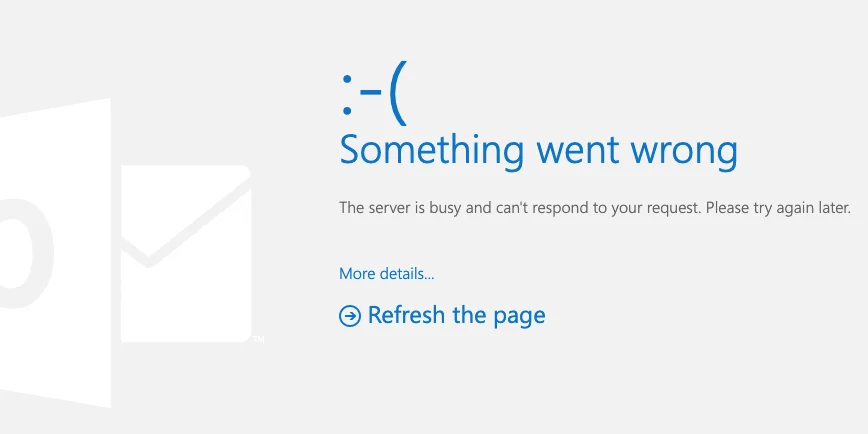Click the circled arrow icon beside Refresh
Image resolution: width=868 pixels, height=434 pixels.
coord(350,316)
